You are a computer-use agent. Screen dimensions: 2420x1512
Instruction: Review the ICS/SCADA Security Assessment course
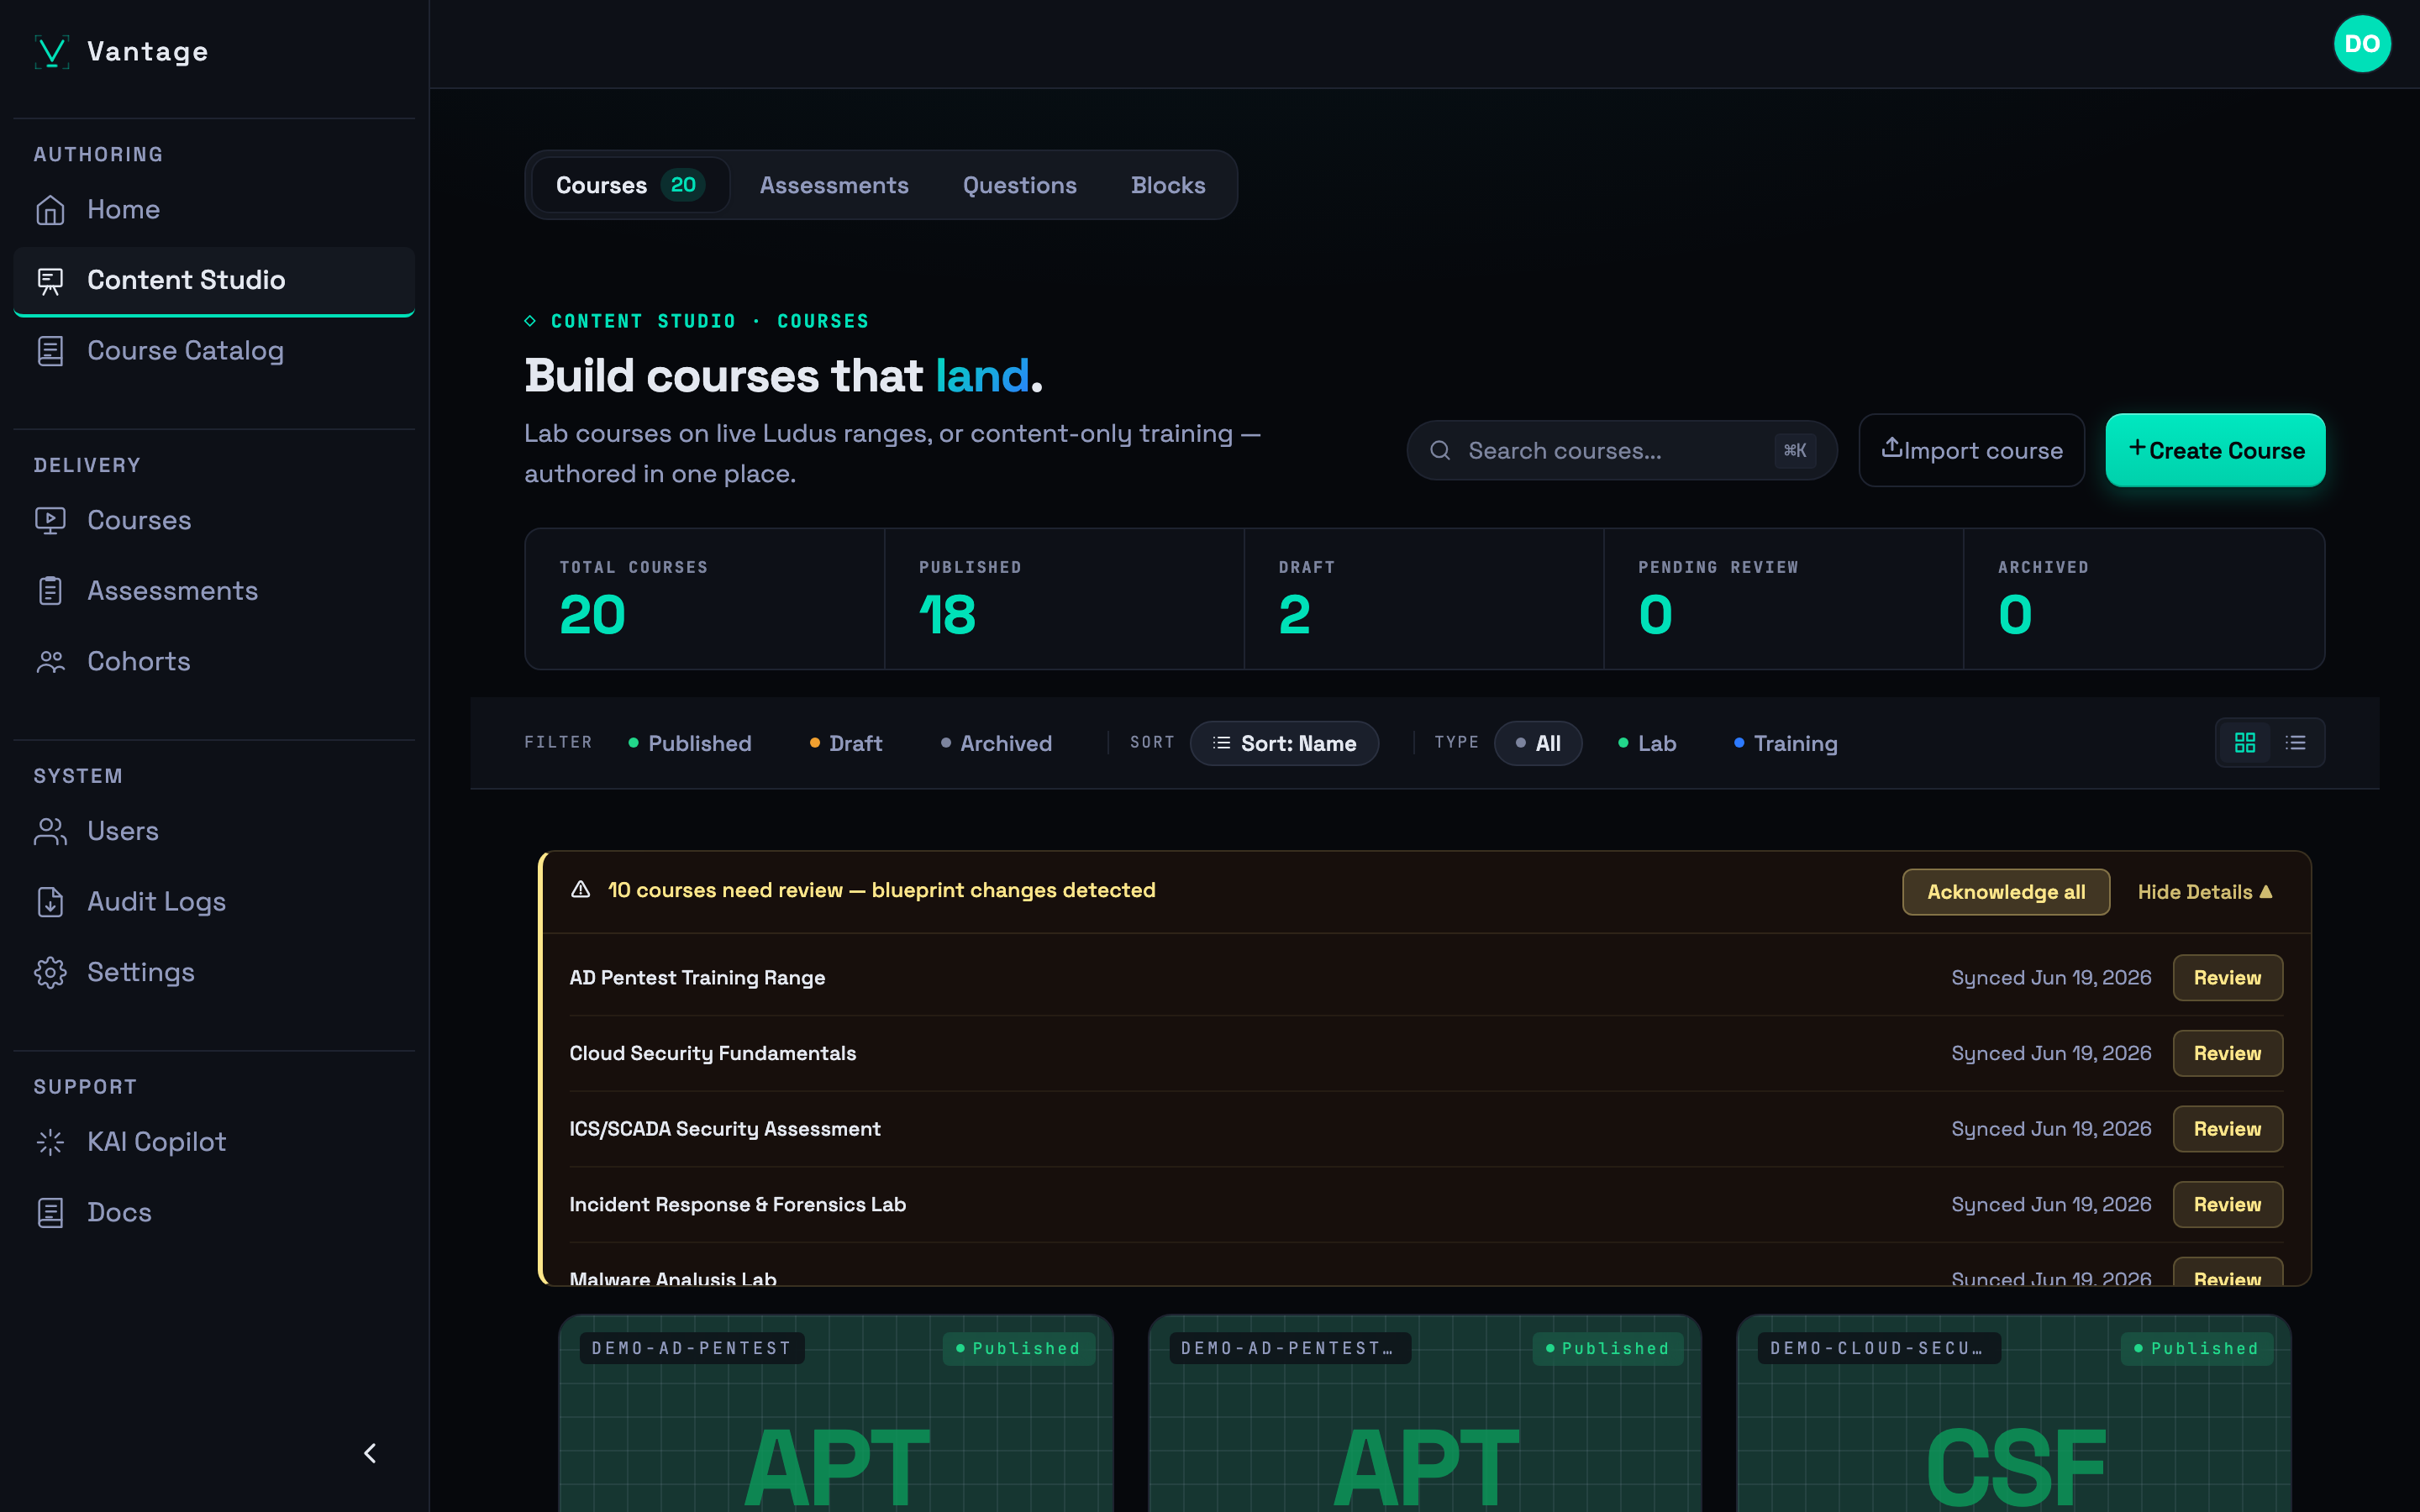(x=2227, y=1129)
